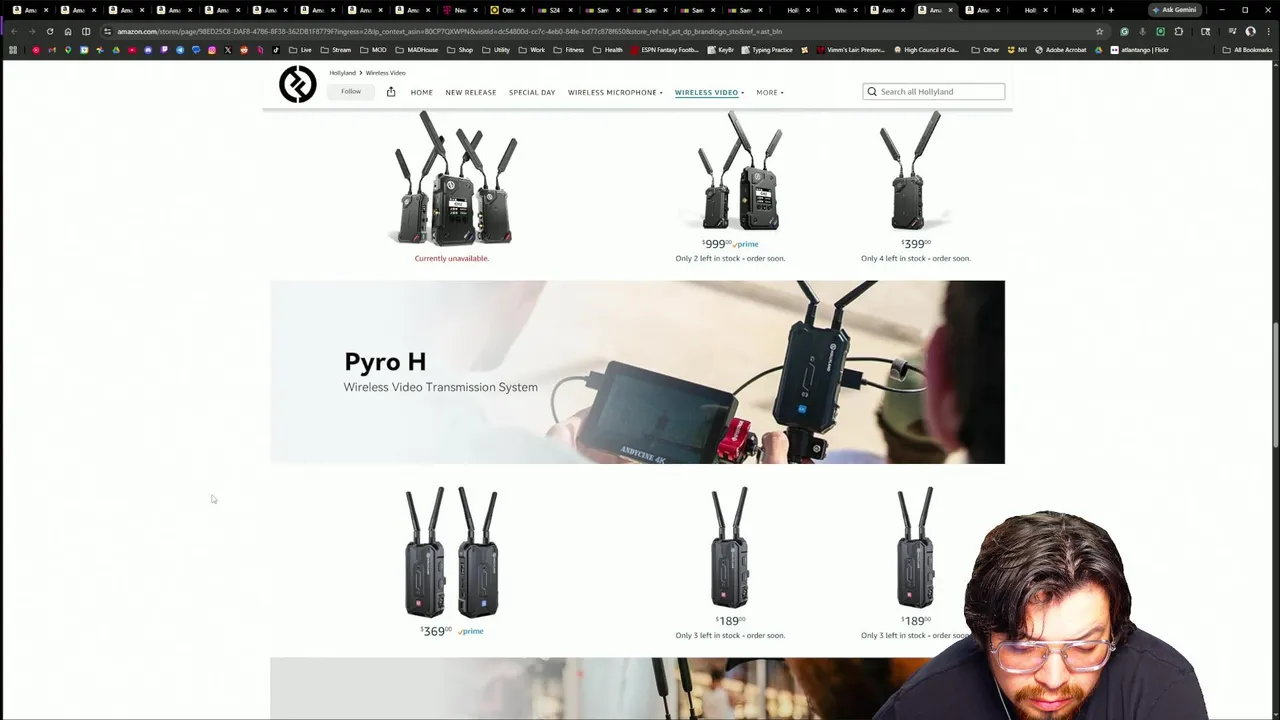Follow the Hollyland store
The width and height of the screenshot is (1280, 720).
point(351,92)
